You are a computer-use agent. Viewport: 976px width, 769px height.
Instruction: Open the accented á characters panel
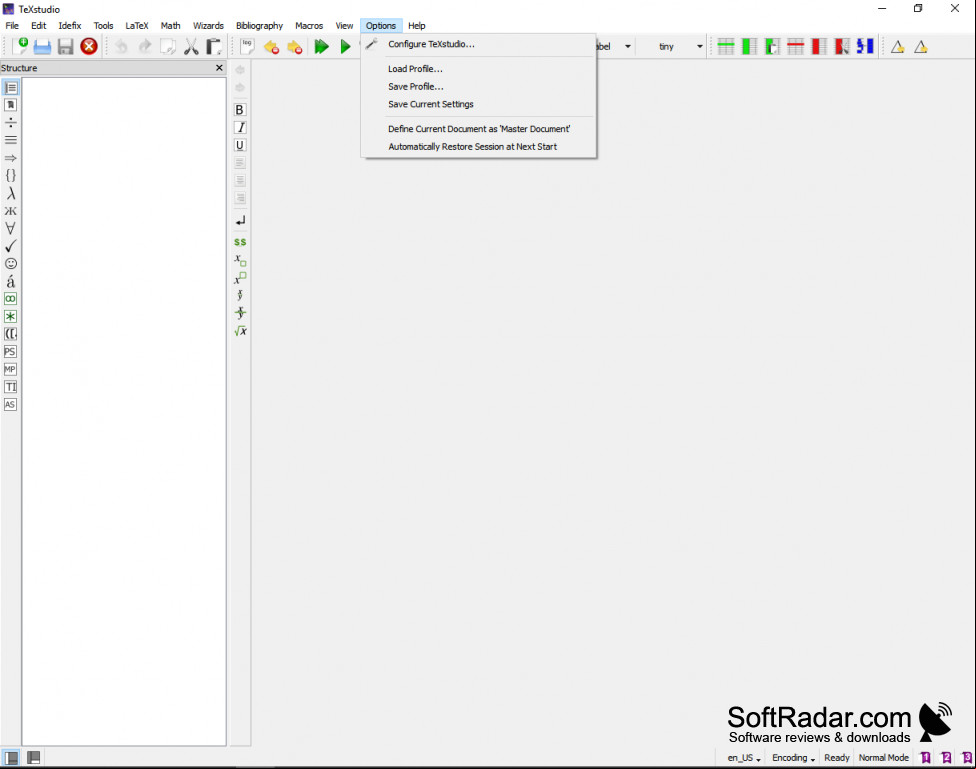11,281
